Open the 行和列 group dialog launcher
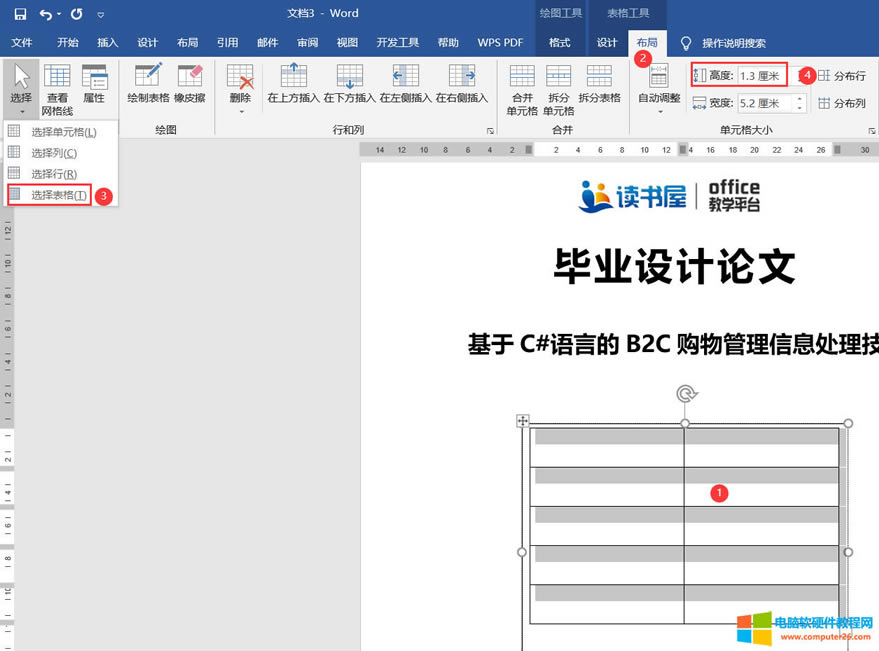Viewport: 879px width, 651px height. pyautogui.click(x=489, y=131)
